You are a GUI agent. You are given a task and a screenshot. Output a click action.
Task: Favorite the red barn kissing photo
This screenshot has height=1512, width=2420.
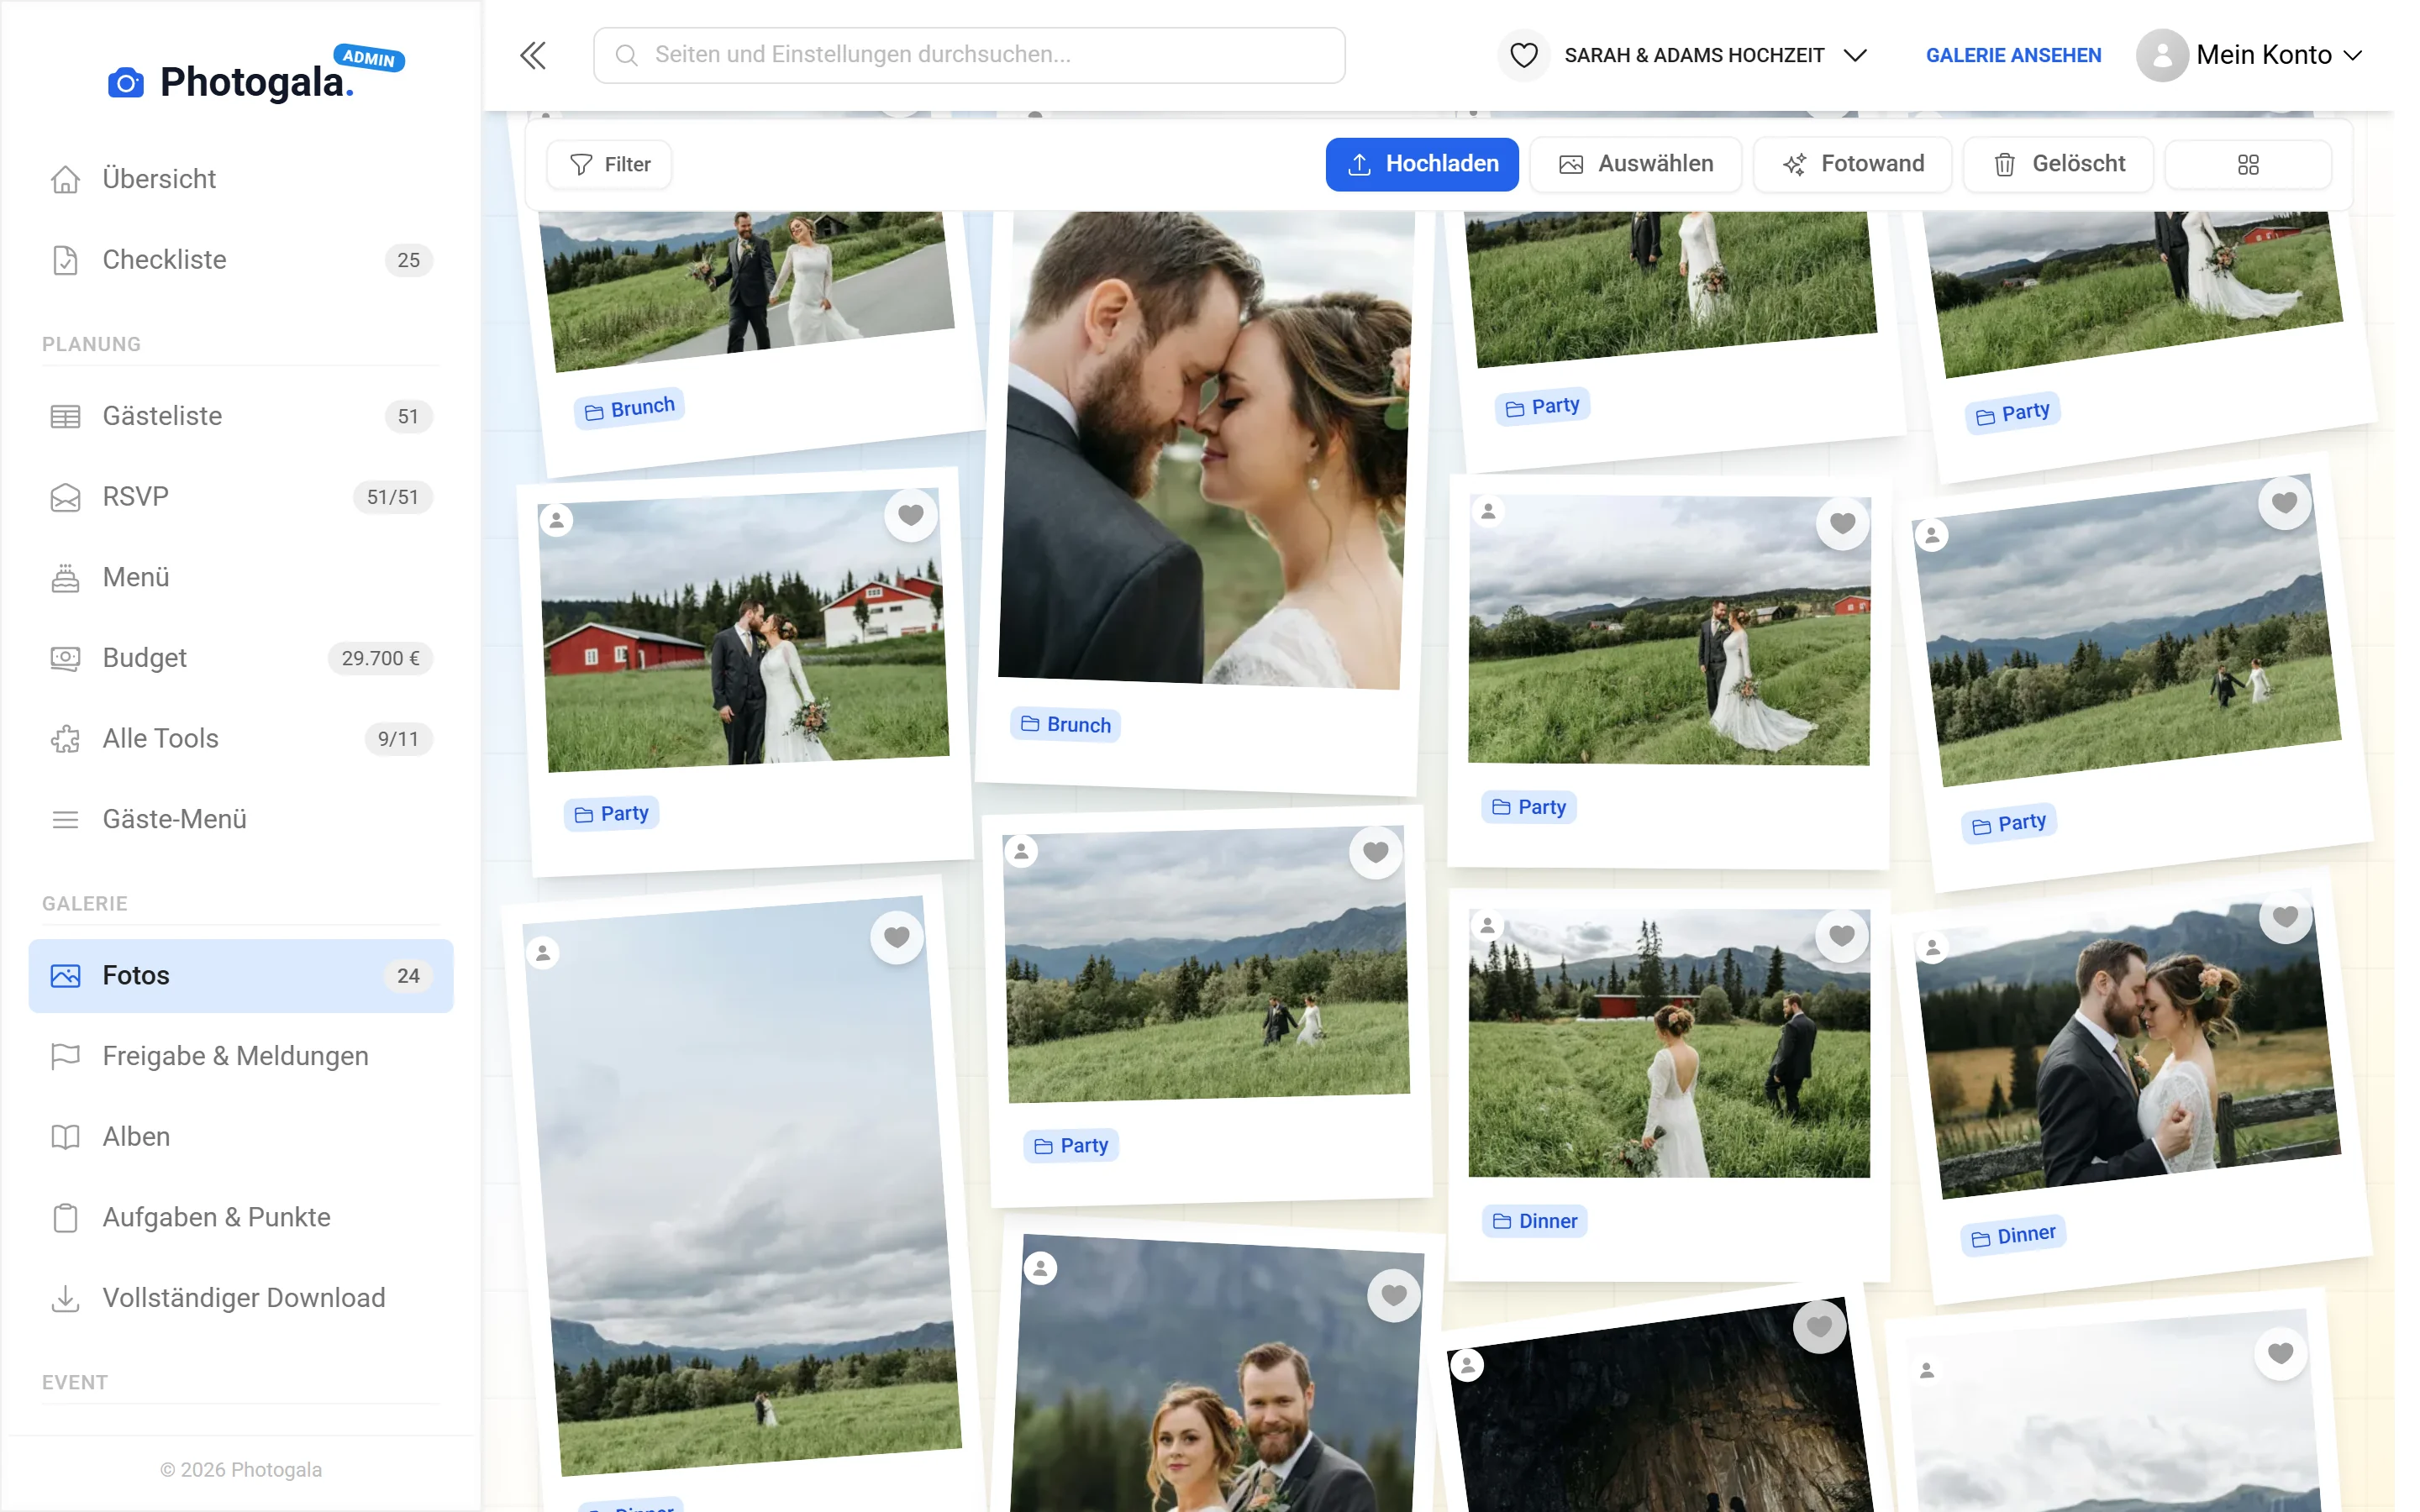point(911,515)
